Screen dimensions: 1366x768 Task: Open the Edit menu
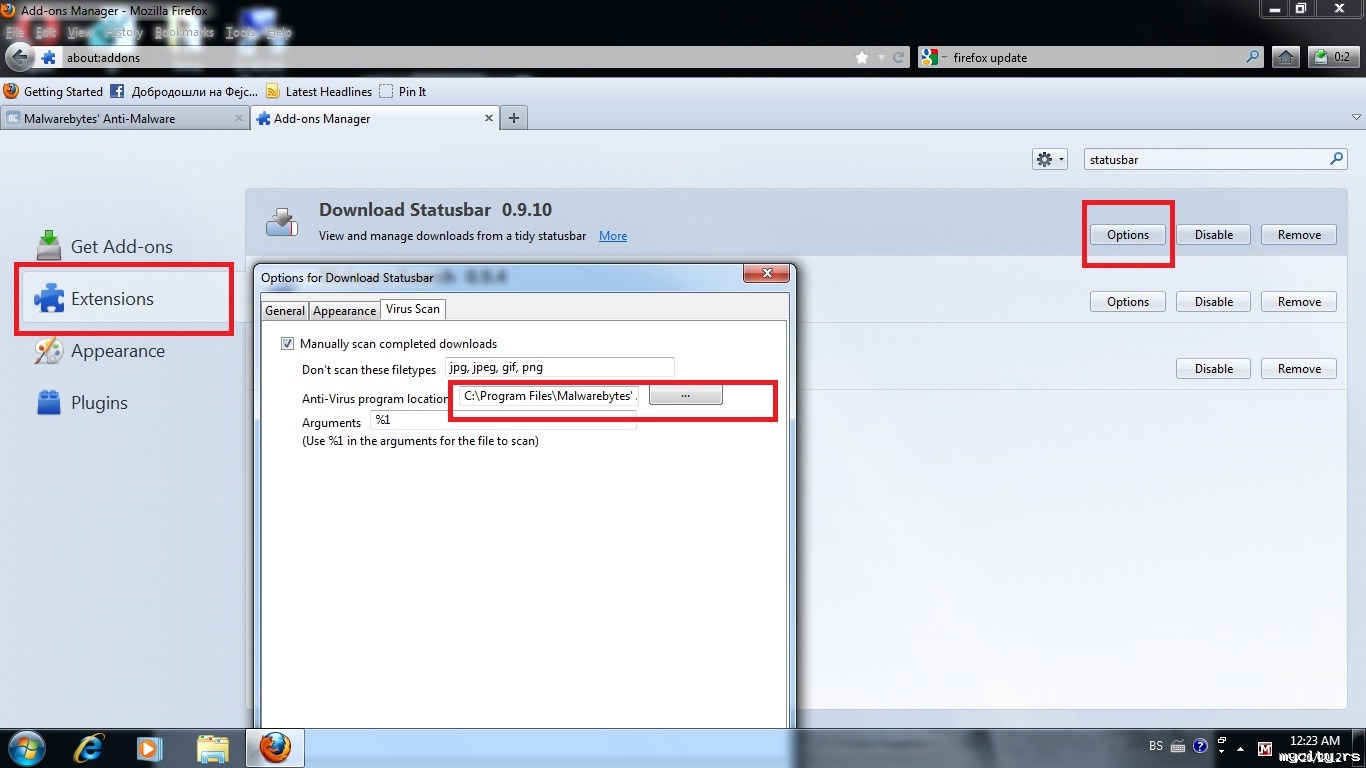(46, 32)
